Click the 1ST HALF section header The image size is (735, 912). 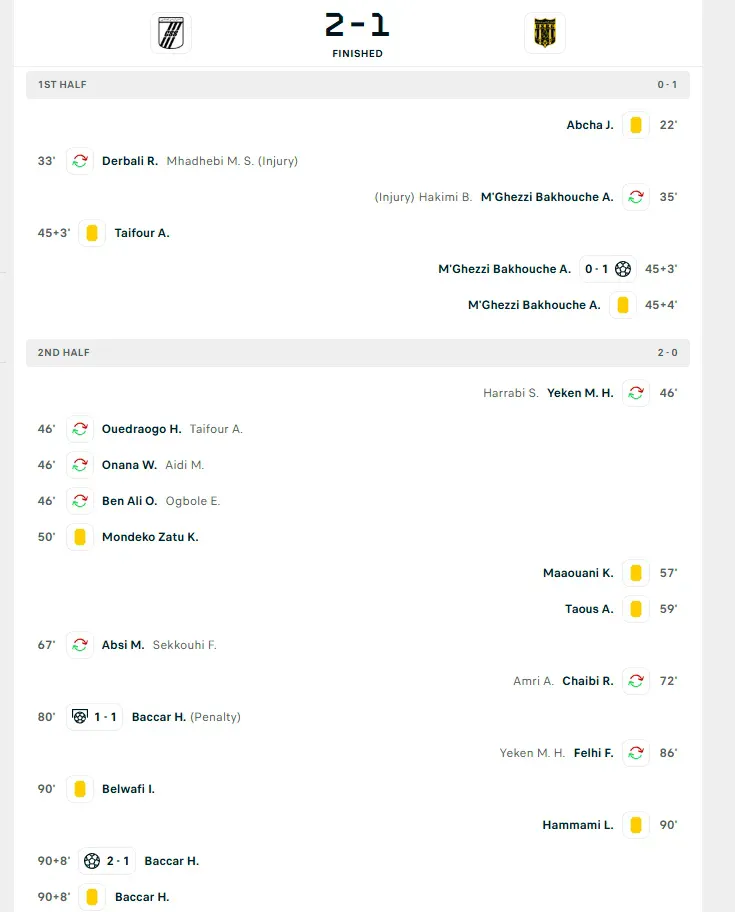click(x=358, y=85)
